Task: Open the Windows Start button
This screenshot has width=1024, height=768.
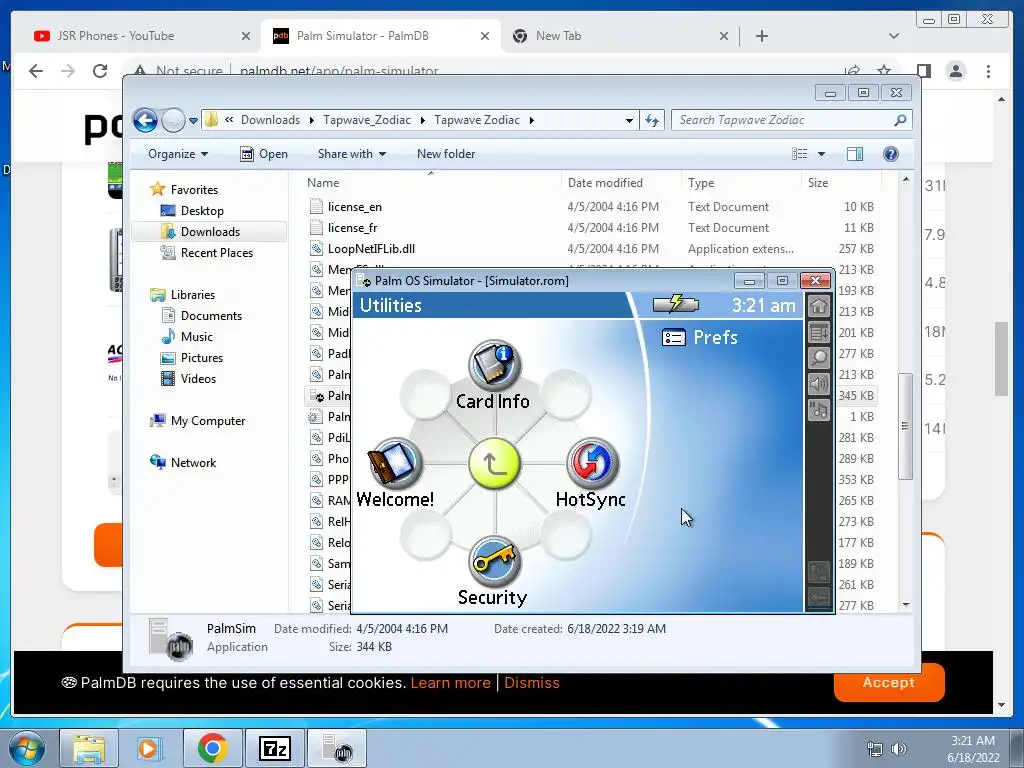Action: click(x=26, y=748)
